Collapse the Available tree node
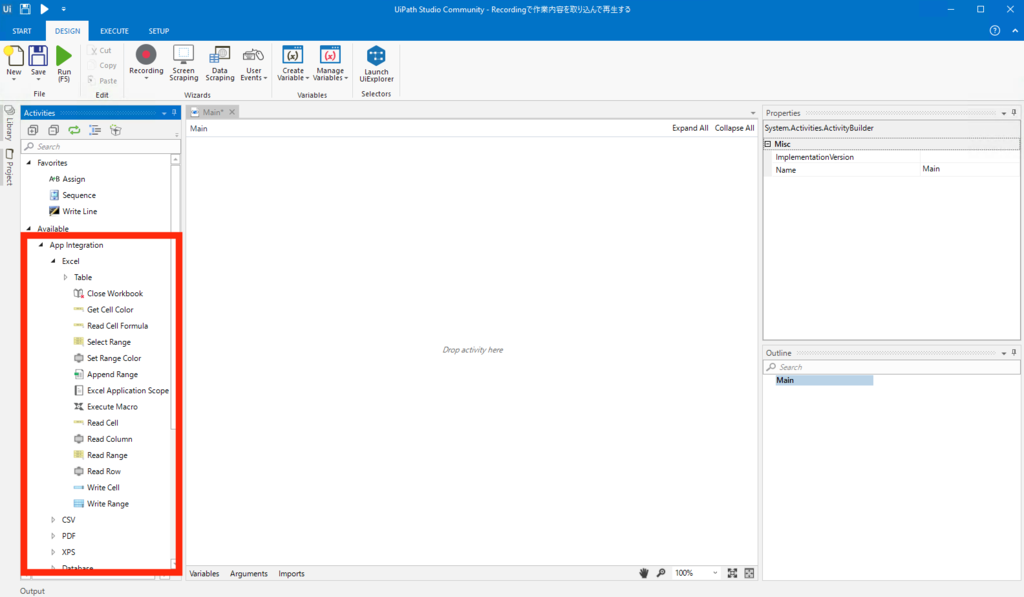1024x597 pixels. tap(29, 229)
